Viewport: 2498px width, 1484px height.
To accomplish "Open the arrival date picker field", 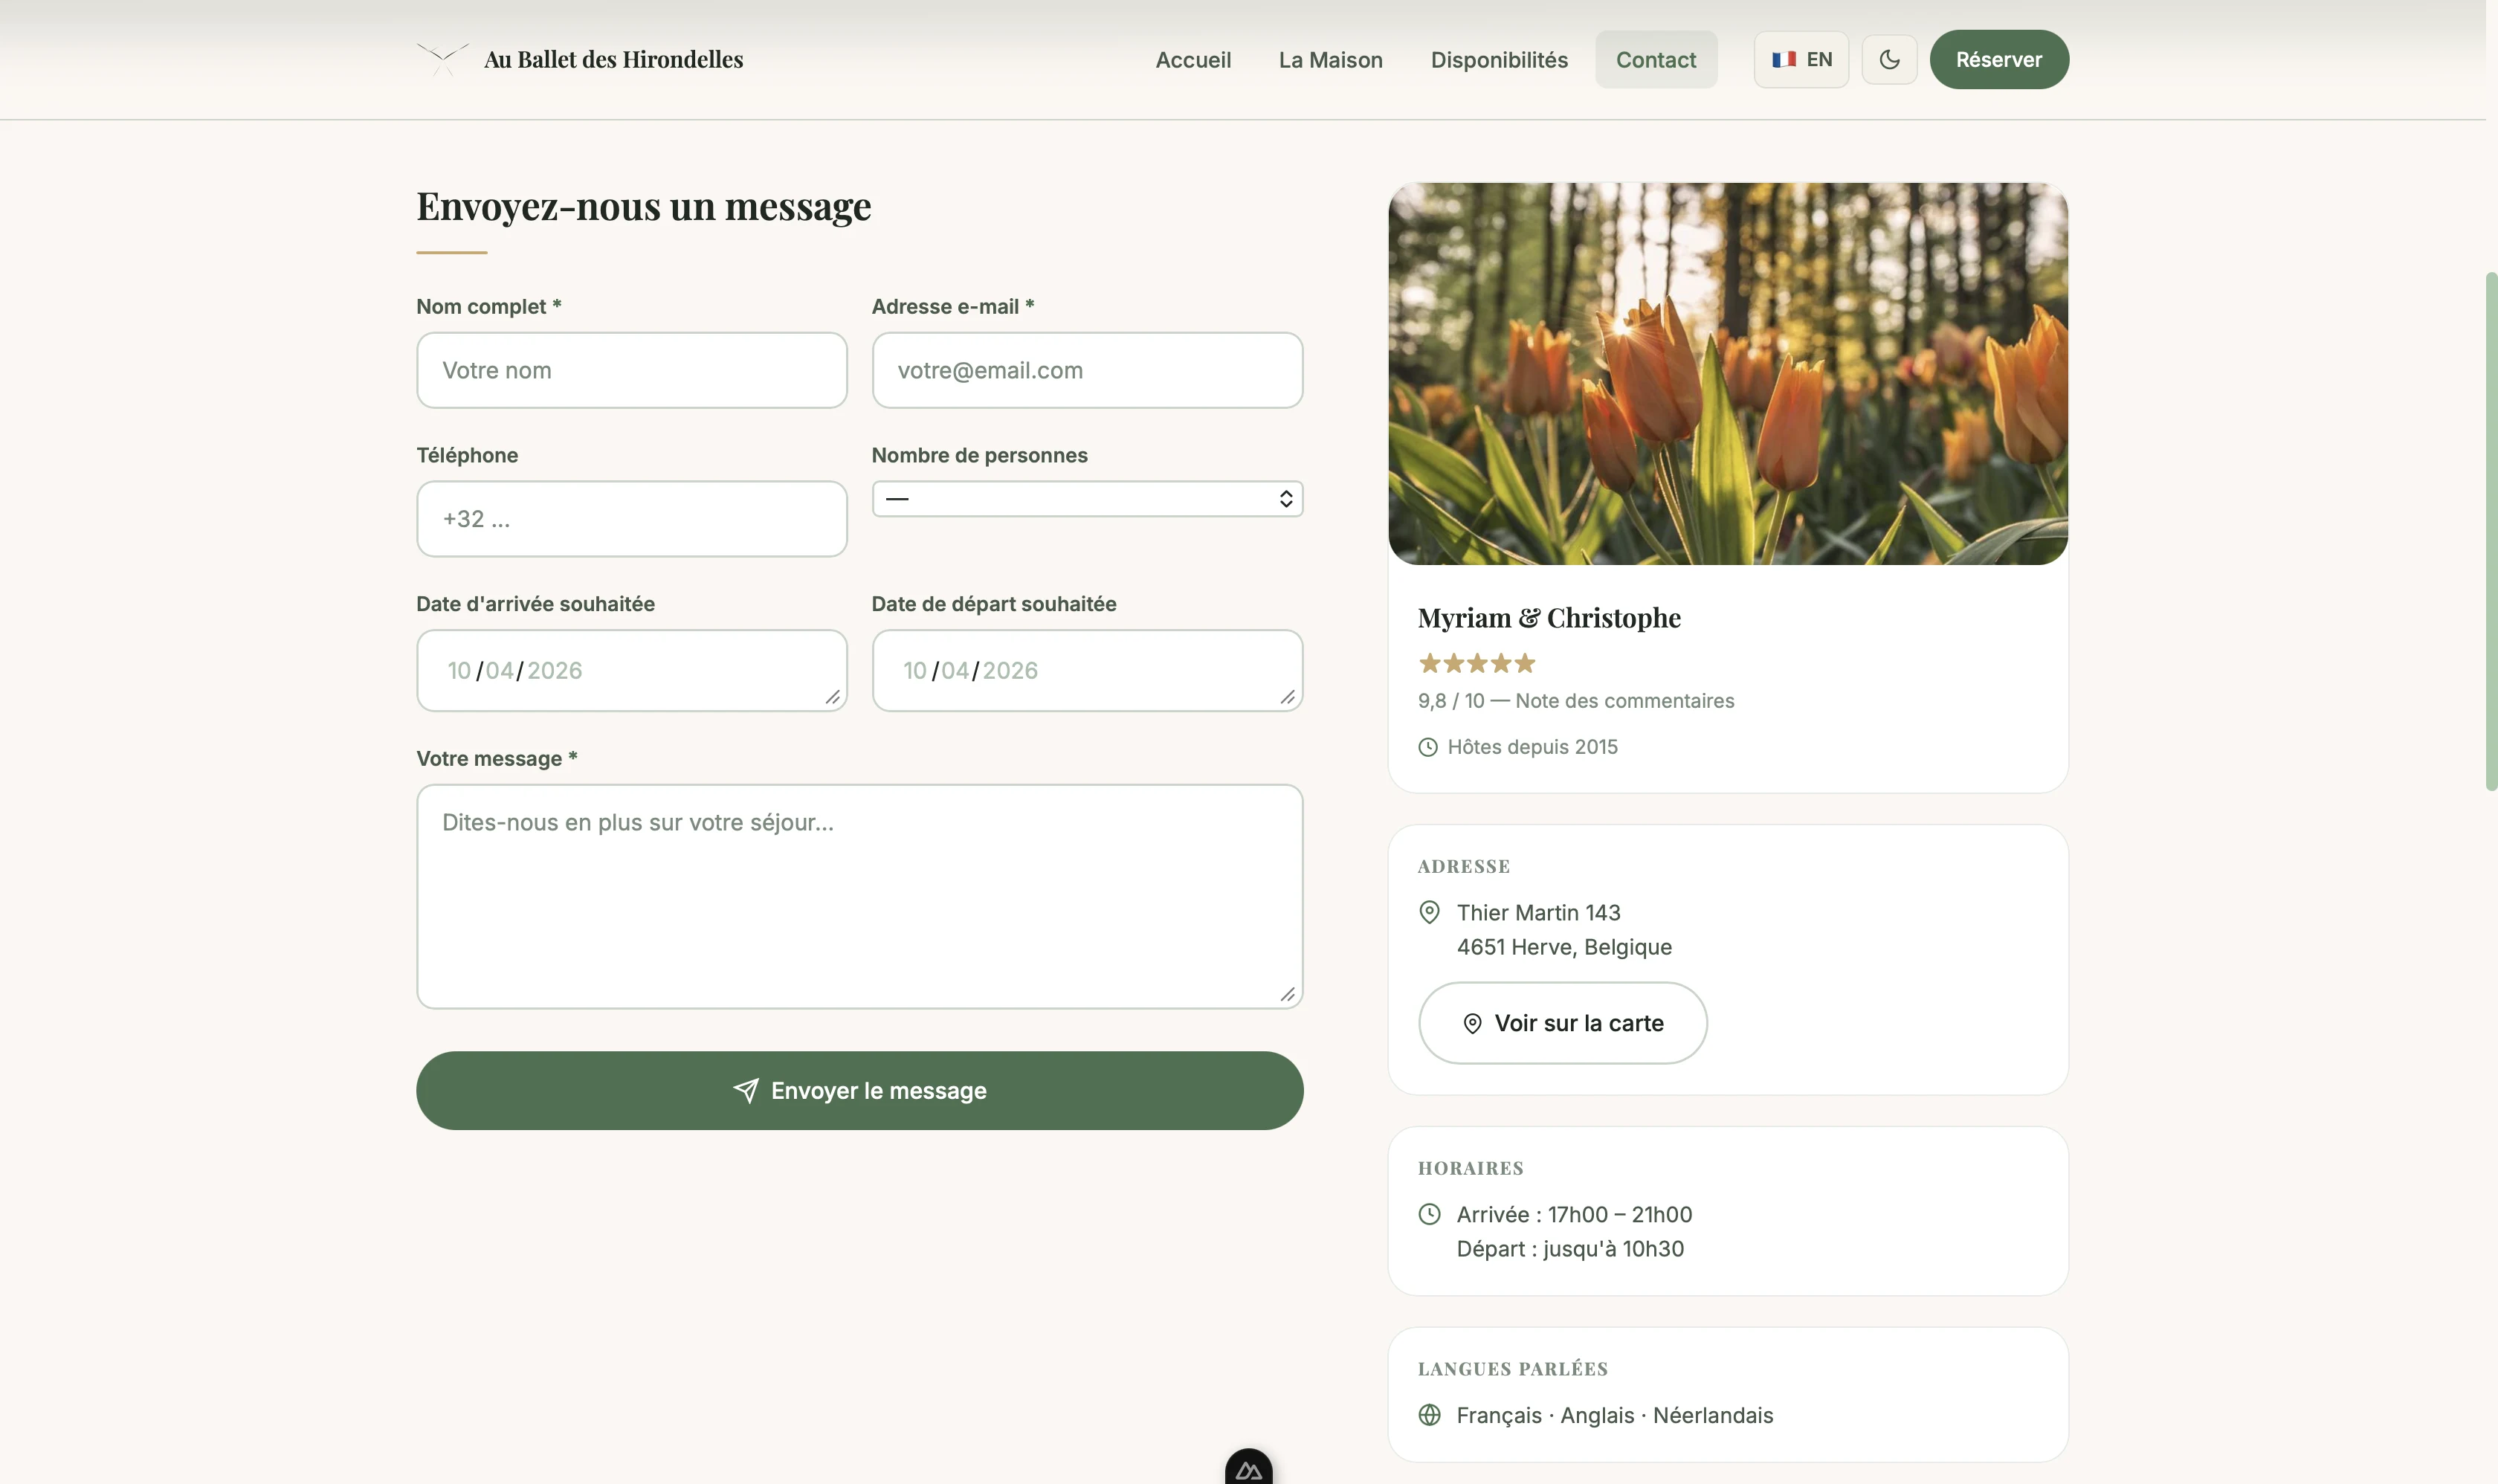I will click(631, 670).
